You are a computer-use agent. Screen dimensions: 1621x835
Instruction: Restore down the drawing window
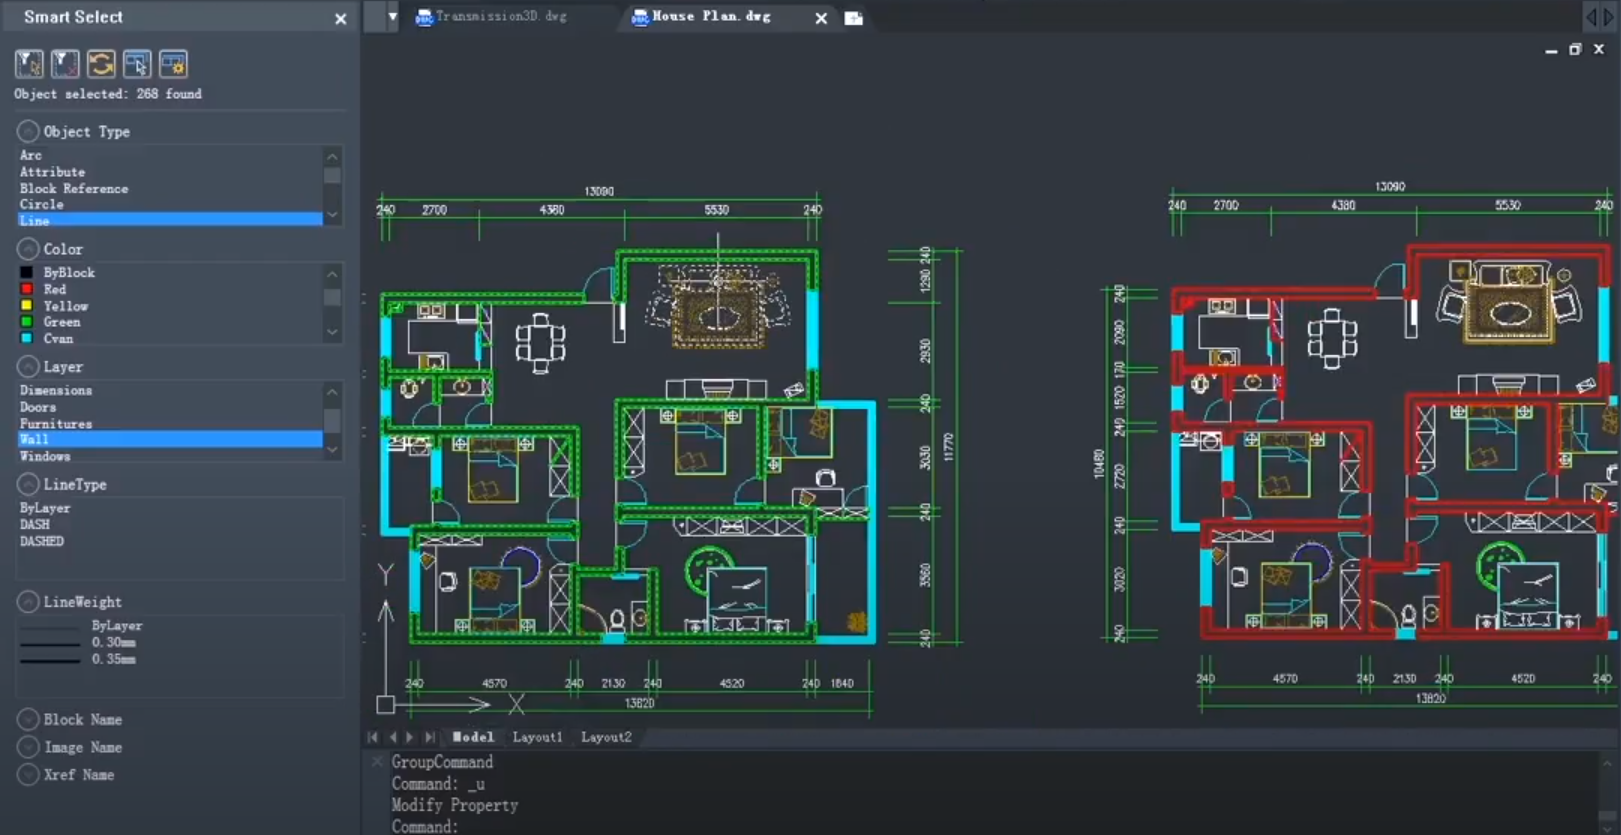(x=1575, y=49)
